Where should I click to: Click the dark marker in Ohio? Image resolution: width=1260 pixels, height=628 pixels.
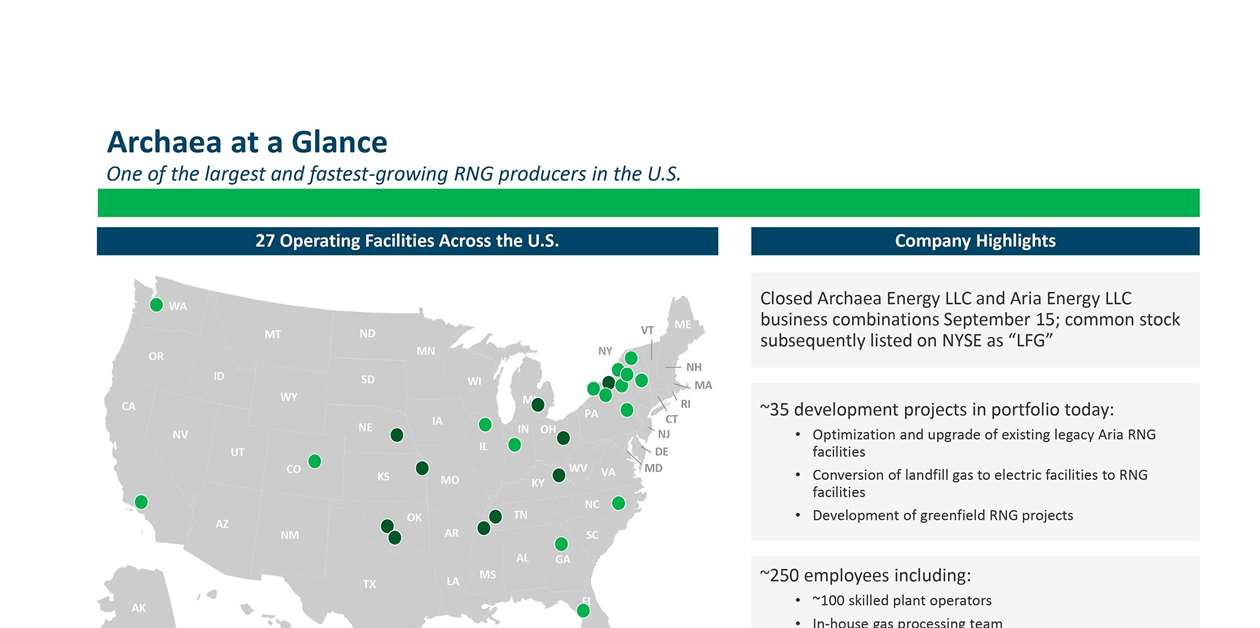click(x=561, y=437)
